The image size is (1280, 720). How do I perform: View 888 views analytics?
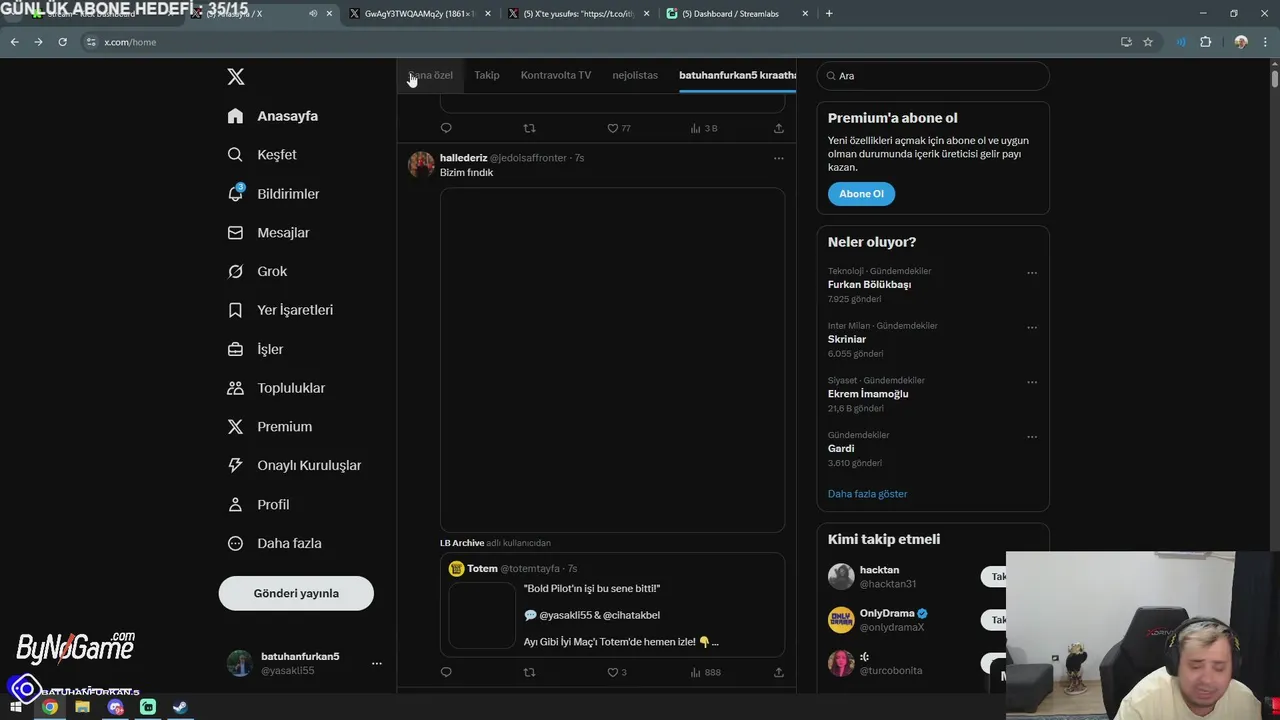pyautogui.click(x=706, y=672)
